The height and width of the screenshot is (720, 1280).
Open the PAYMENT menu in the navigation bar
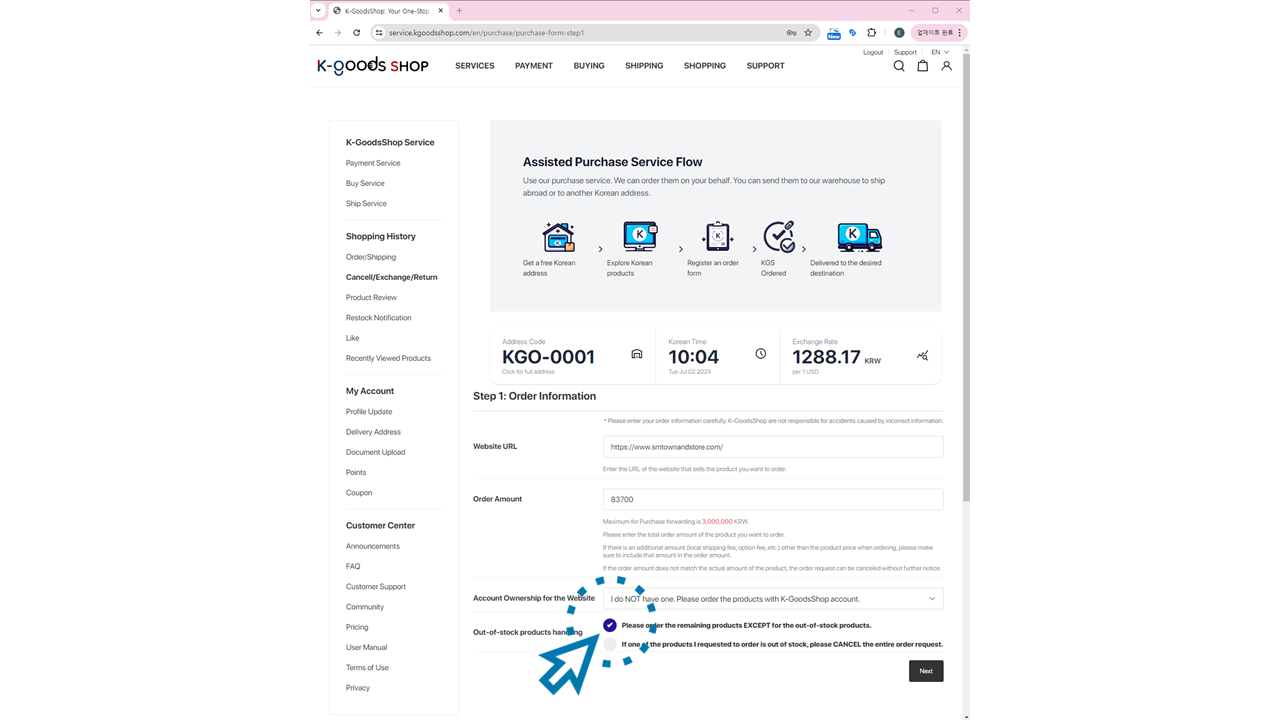coord(533,66)
